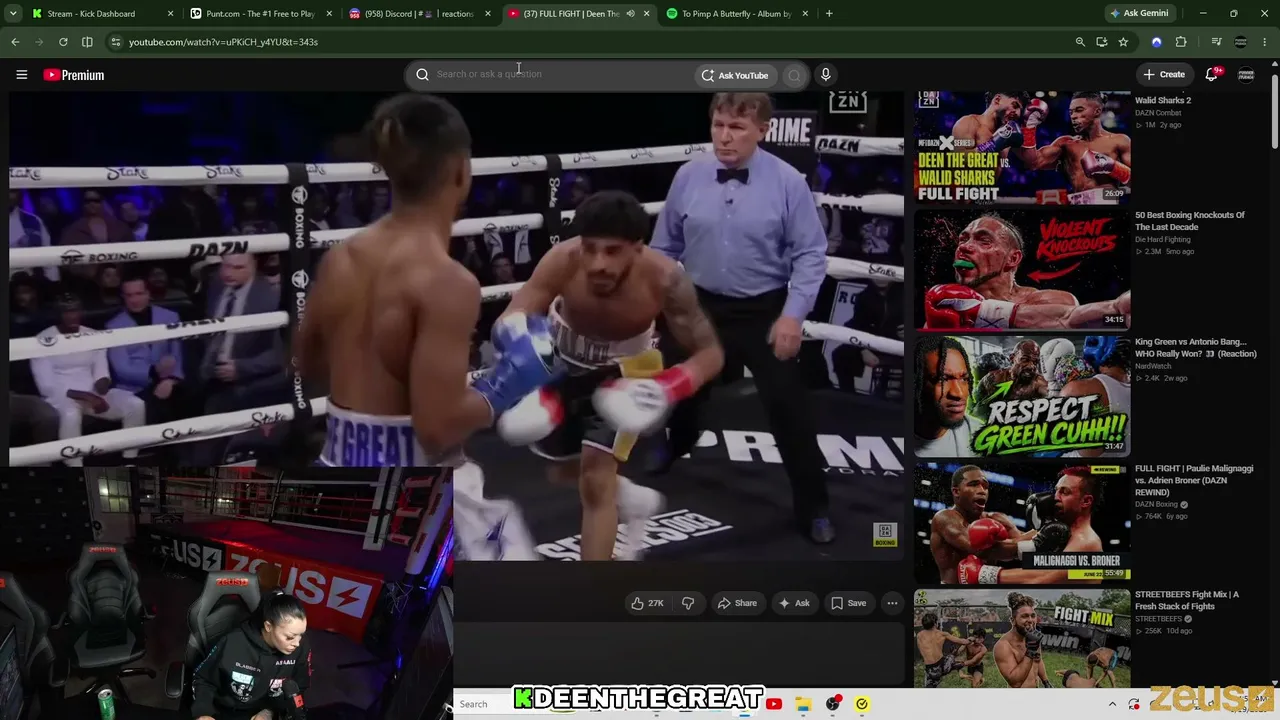Viewport: 1280px width, 720px height.
Task: Switch to the Discord reactions tab
Action: pyautogui.click(x=421, y=14)
